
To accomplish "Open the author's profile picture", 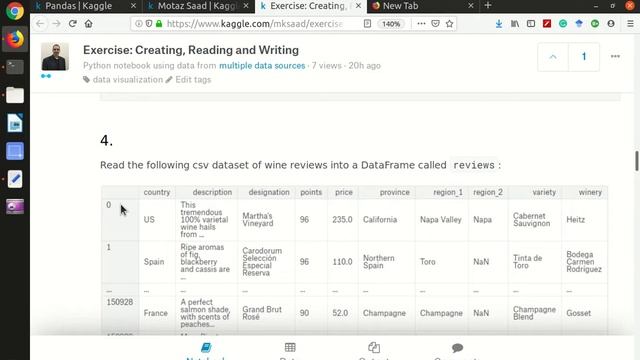I will 55,57.
